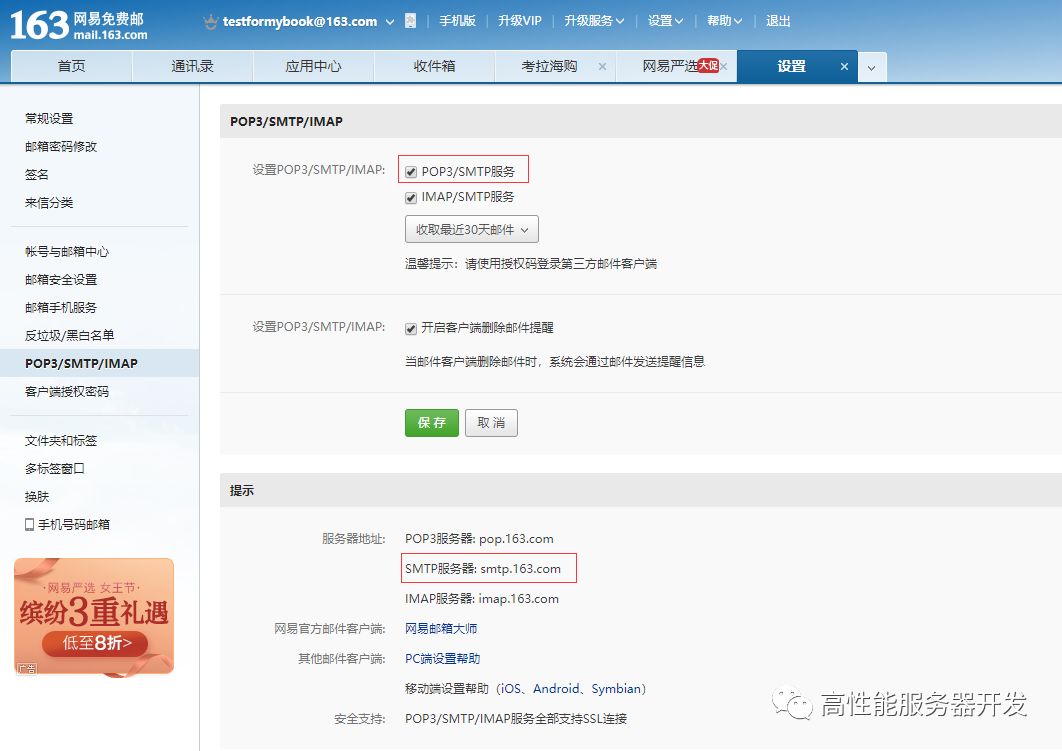The width and height of the screenshot is (1062, 751).
Task: Click 退出 to log out
Action: click(x=778, y=21)
